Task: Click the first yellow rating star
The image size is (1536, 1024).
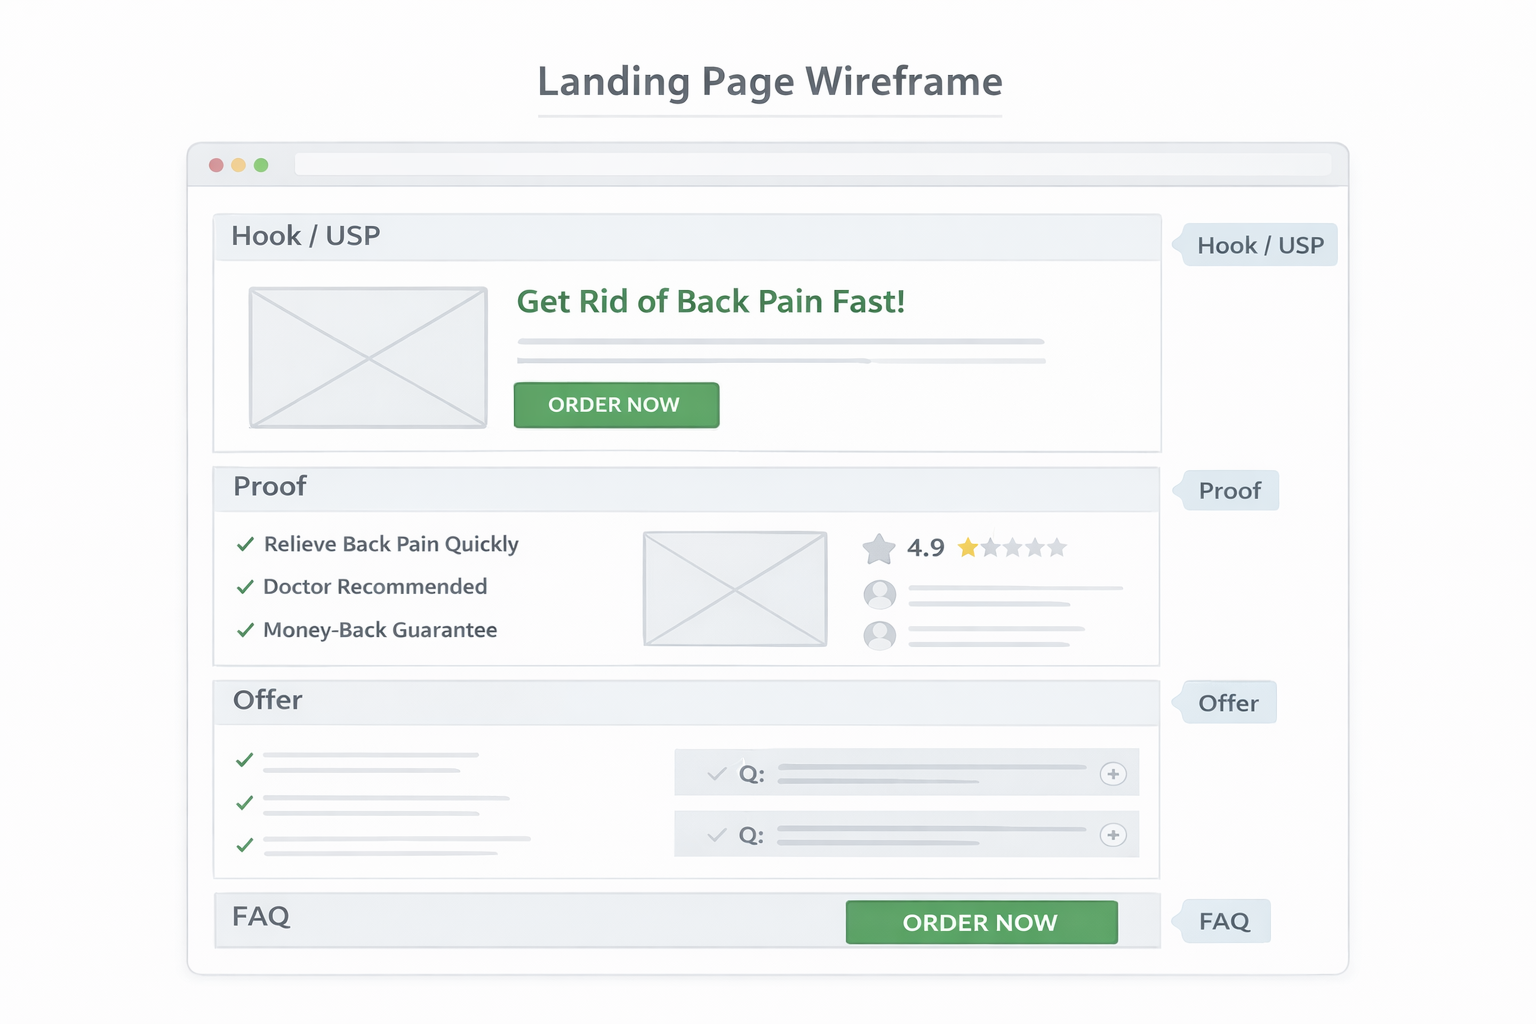Action: pyautogui.click(x=967, y=547)
